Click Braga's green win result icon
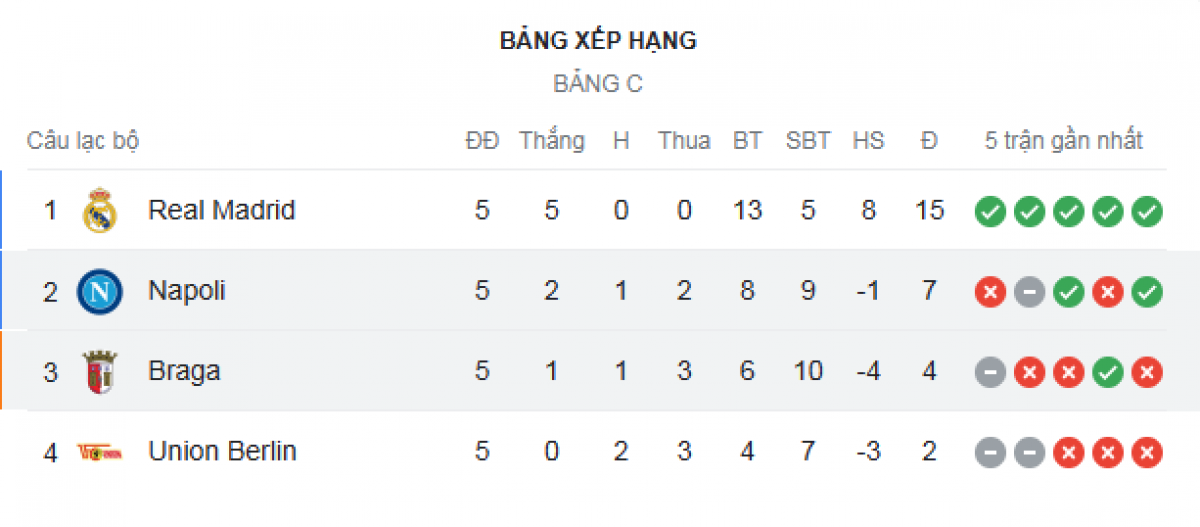This screenshot has width=1200, height=527. (1108, 373)
